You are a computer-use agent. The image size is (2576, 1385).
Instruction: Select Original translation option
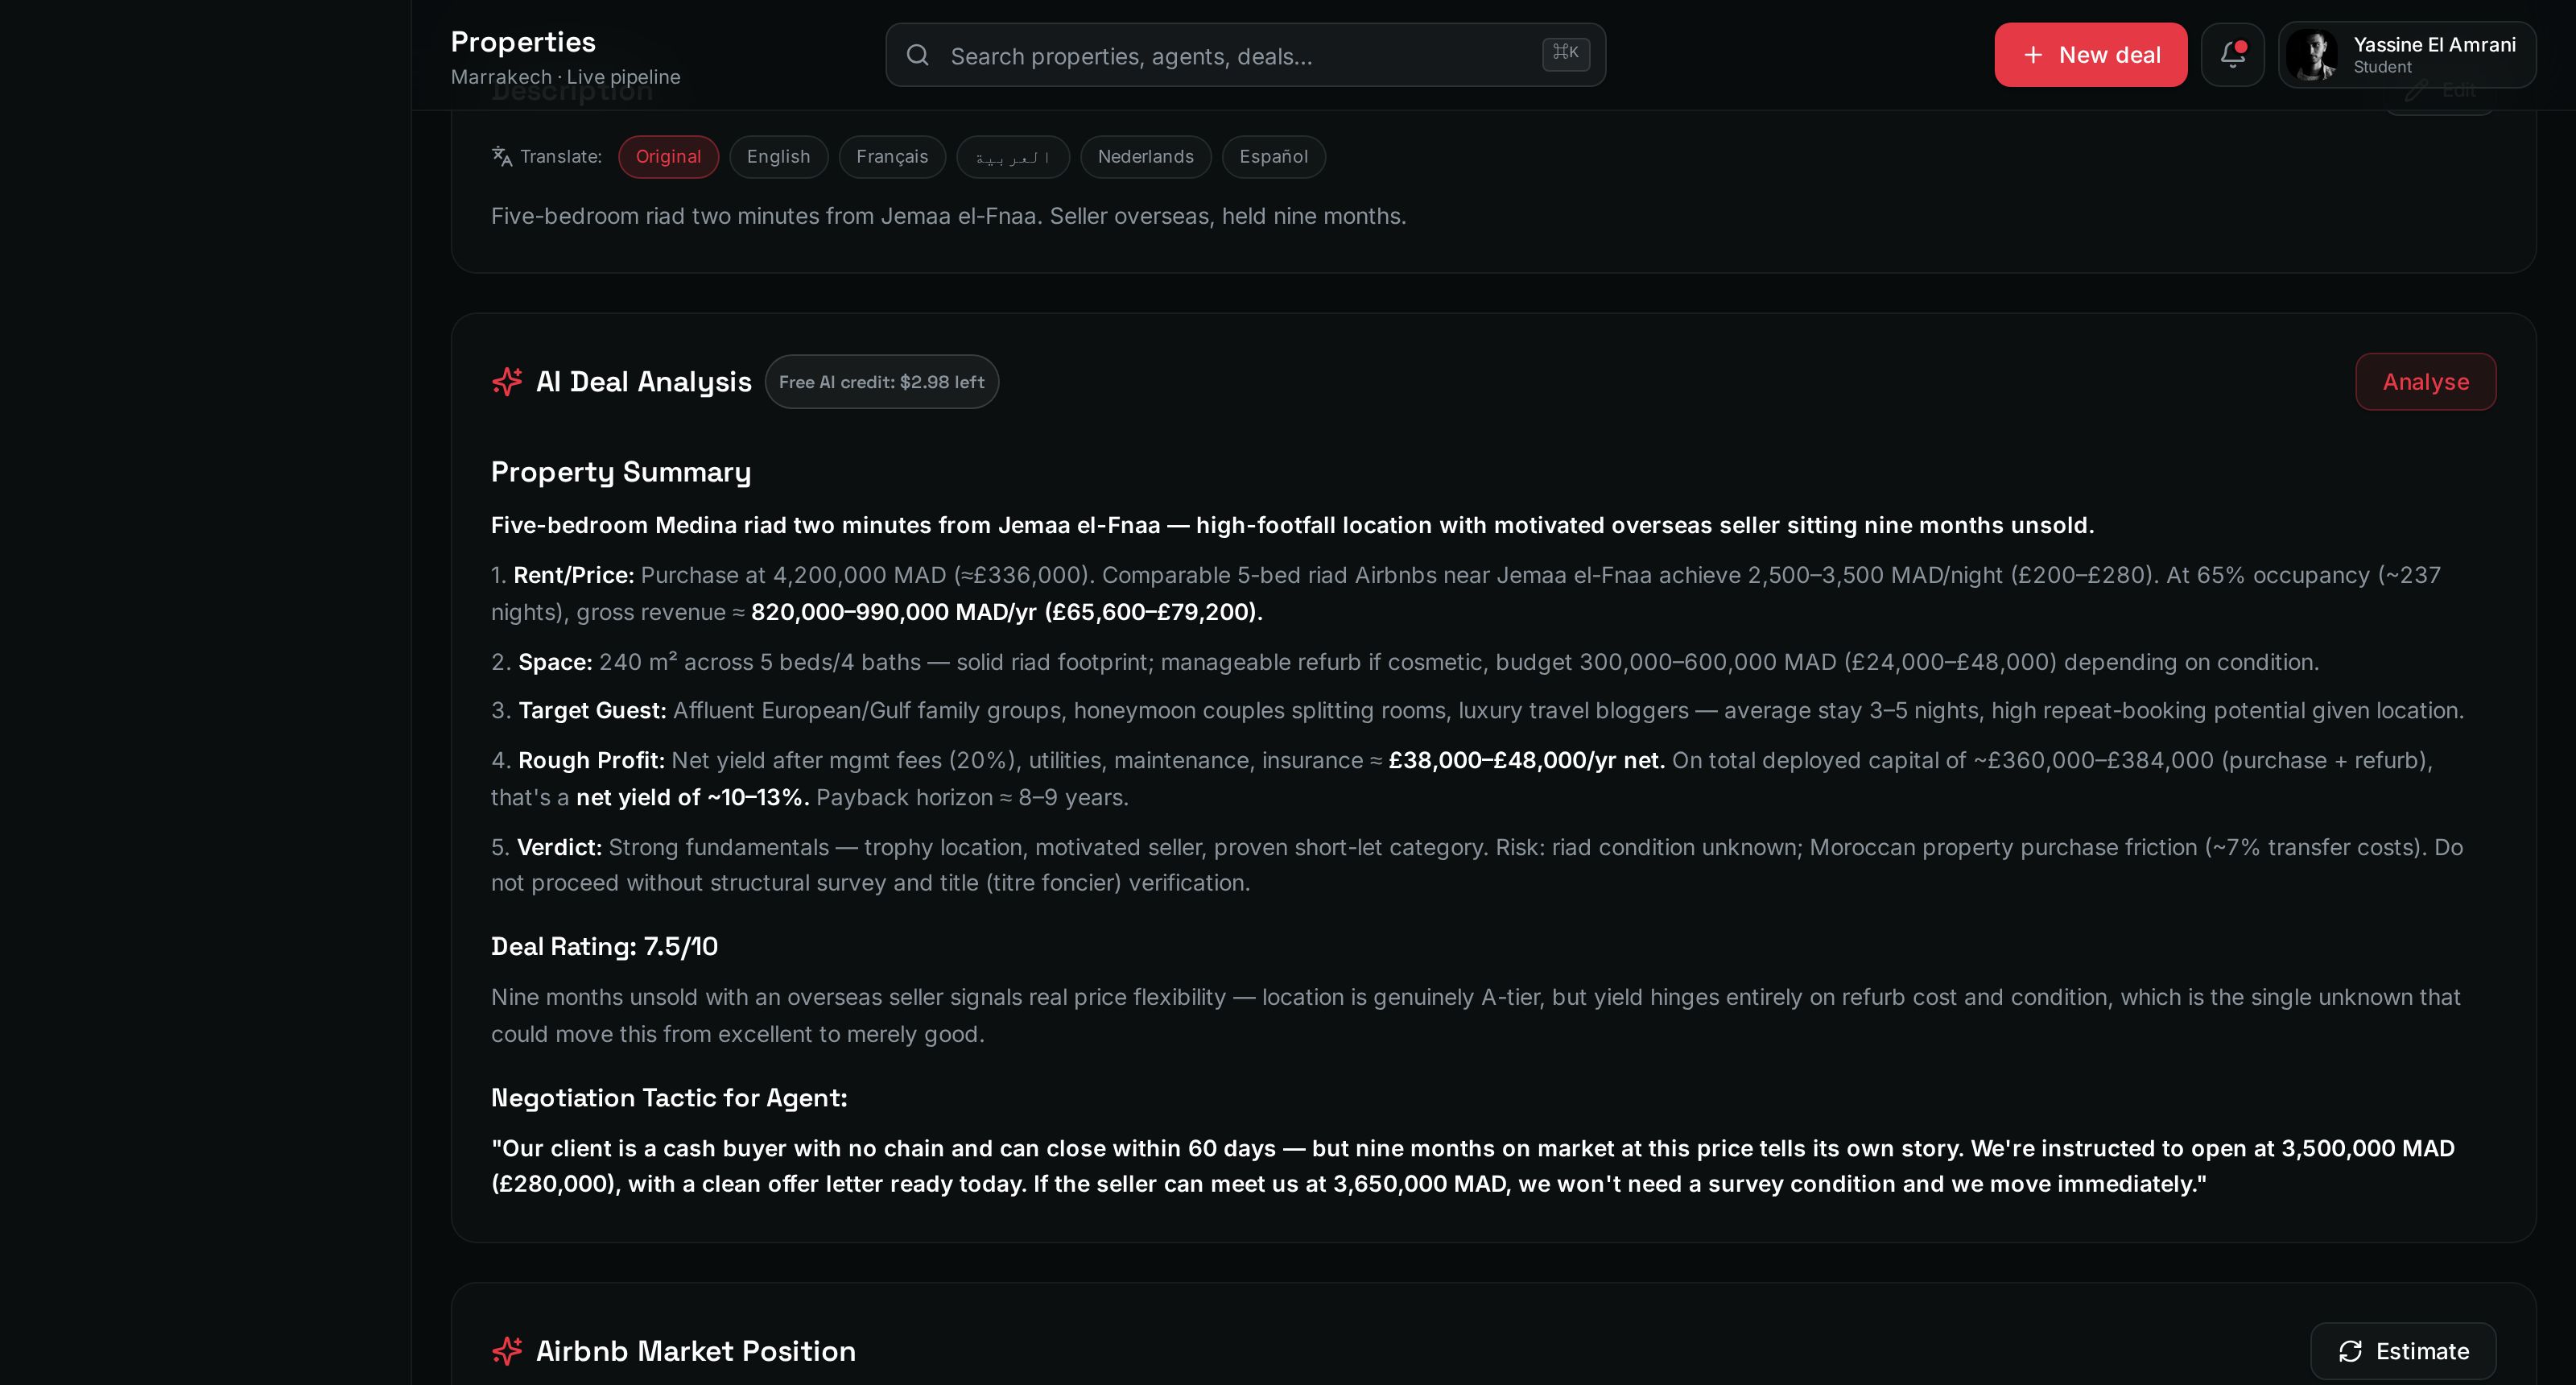[668, 157]
